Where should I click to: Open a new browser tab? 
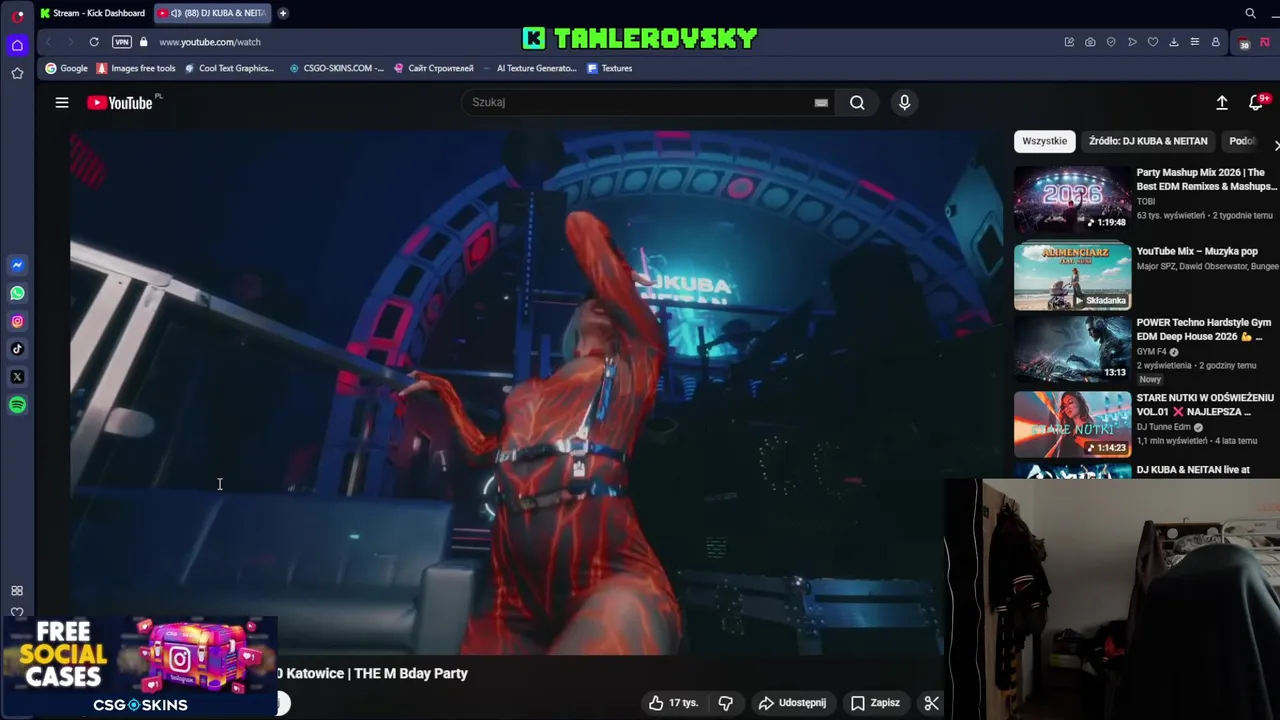(283, 13)
